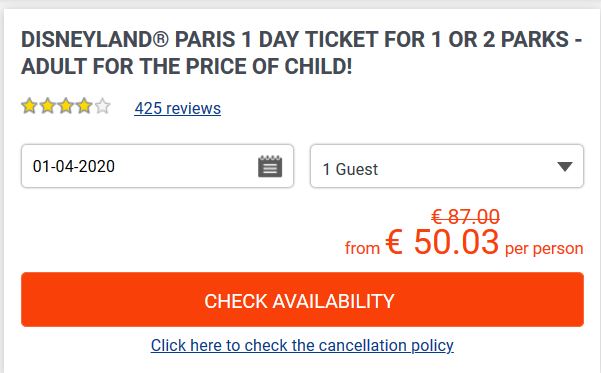Click the fourth yellow rating star

tap(84, 106)
